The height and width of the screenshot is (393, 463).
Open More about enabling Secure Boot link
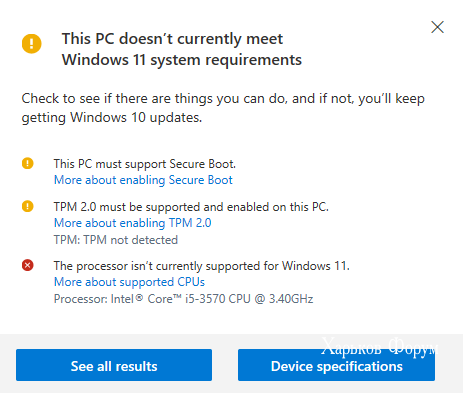coord(143,180)
